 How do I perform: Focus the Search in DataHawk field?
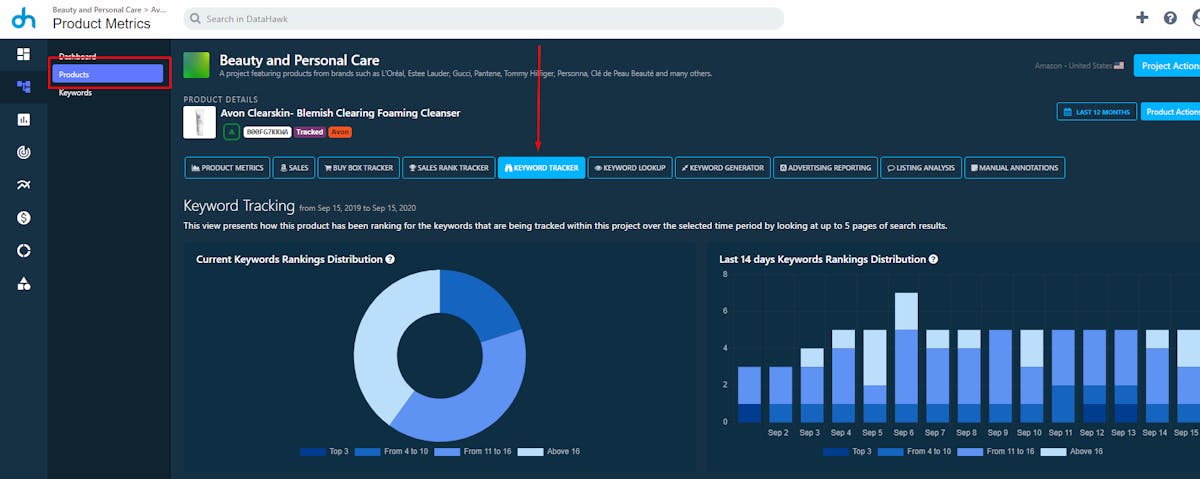(x=484, y=19)
